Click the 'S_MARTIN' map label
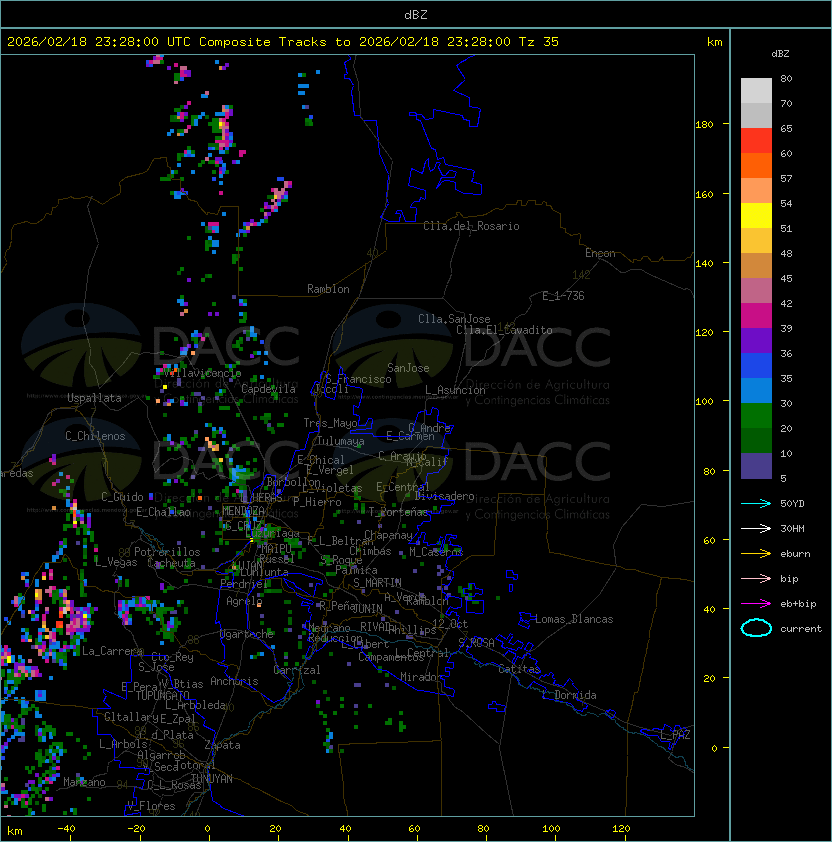This screenshot has width=832, height=842. (x=377, y=583)
